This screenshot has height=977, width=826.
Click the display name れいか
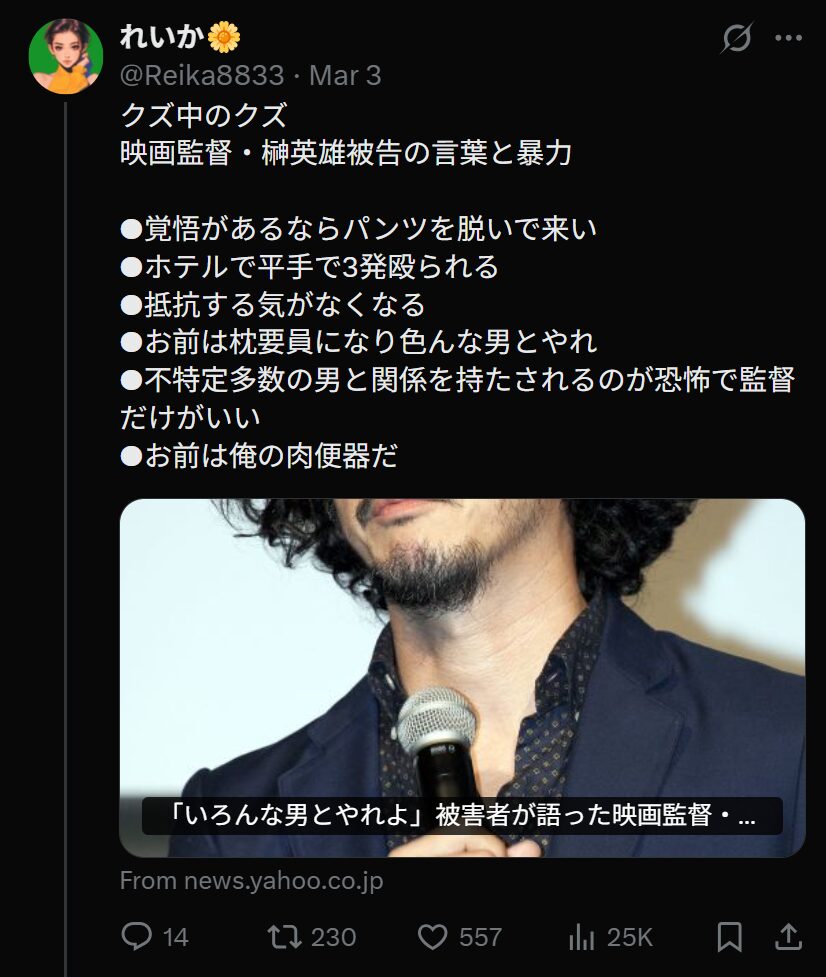(161, 37)
